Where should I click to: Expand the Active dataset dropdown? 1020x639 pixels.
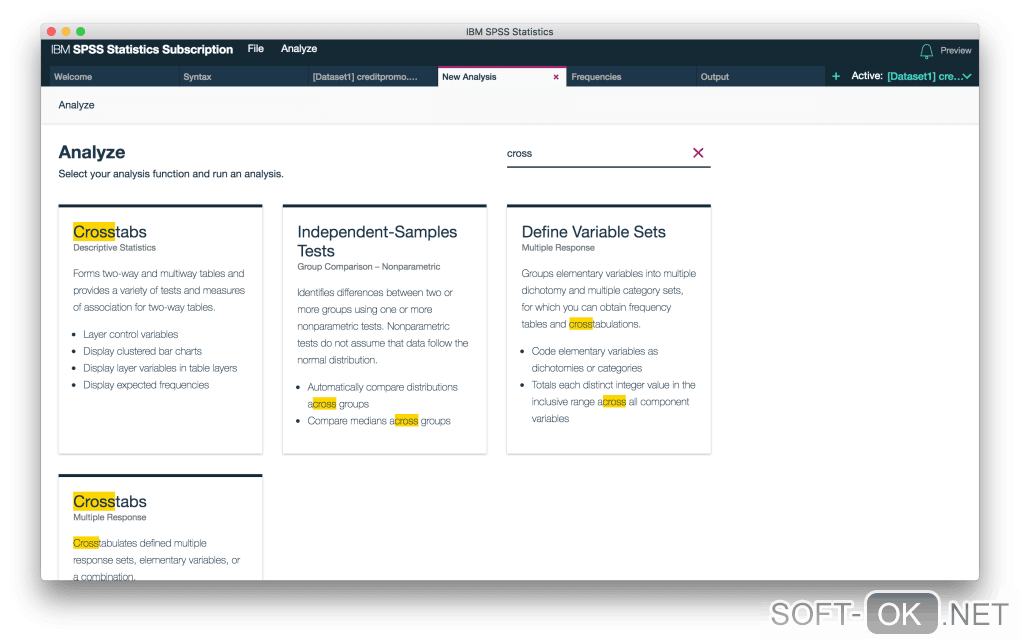tap(967, 76)
